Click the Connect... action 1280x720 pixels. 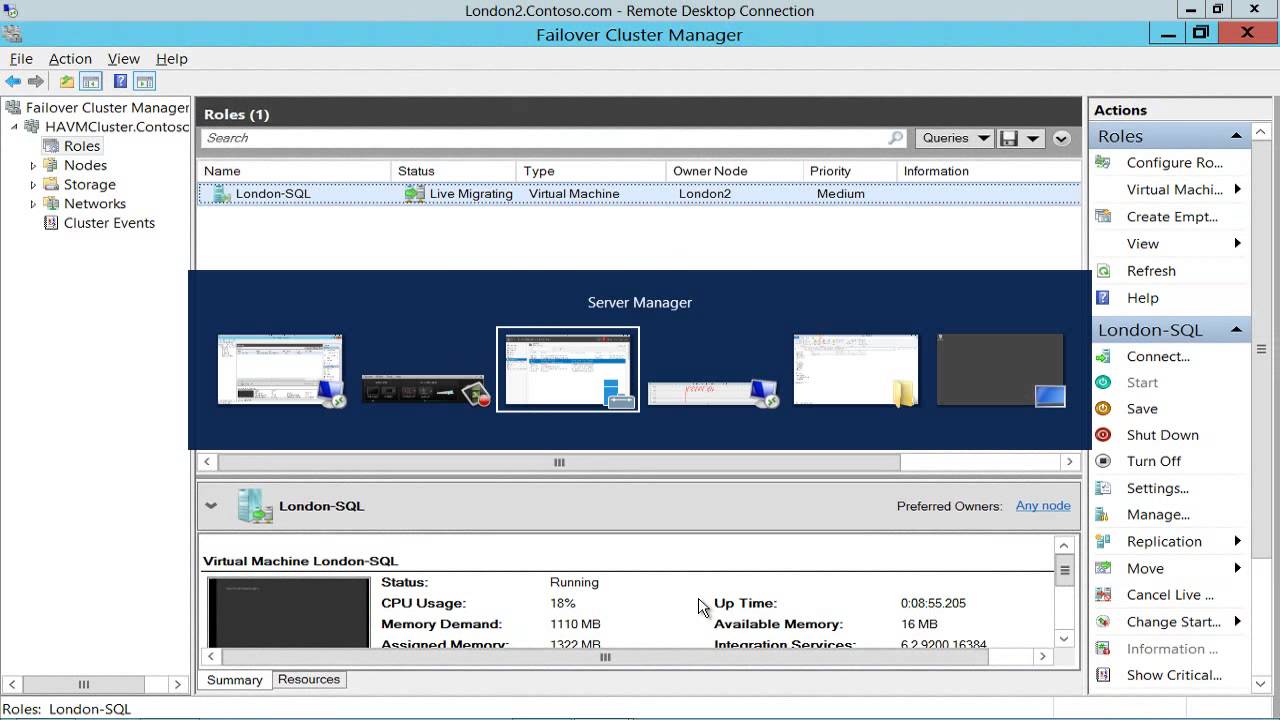1158,356
